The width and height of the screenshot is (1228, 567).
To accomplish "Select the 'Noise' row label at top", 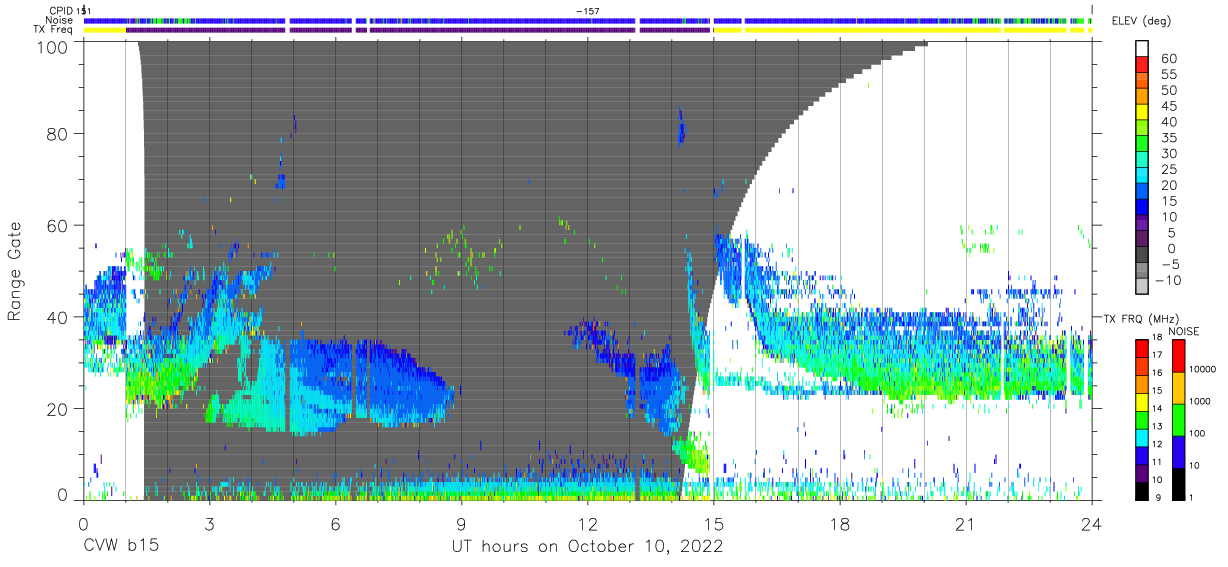I will pyautogui.click(x=60, y=20).
